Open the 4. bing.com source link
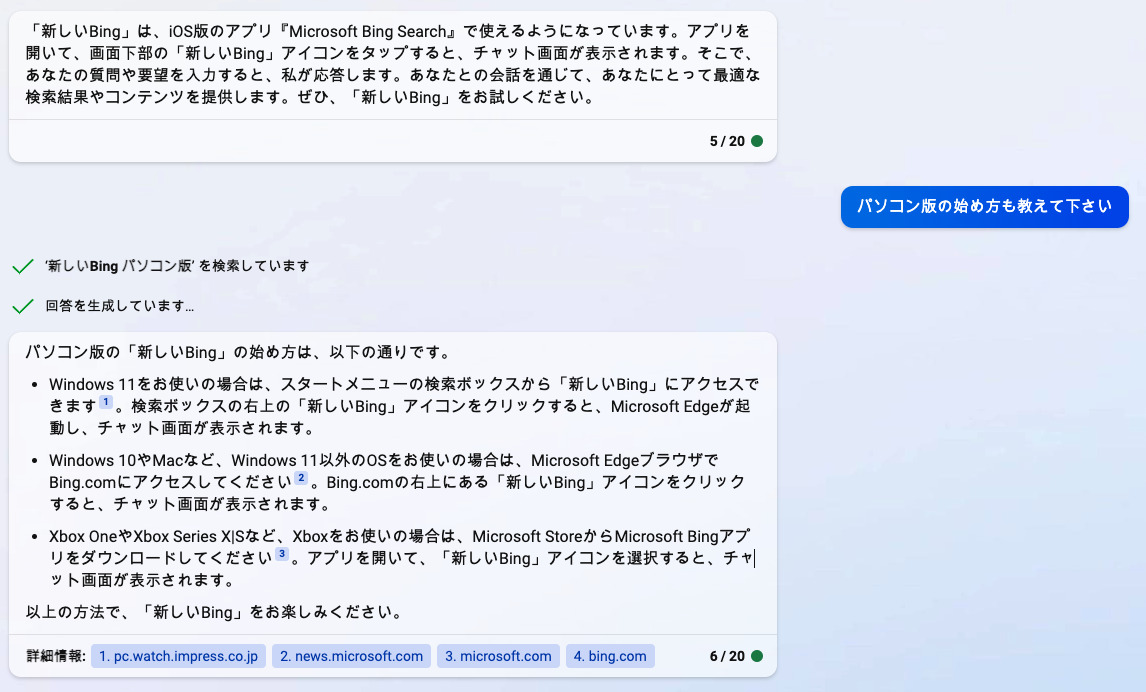 tap(610, 656)
